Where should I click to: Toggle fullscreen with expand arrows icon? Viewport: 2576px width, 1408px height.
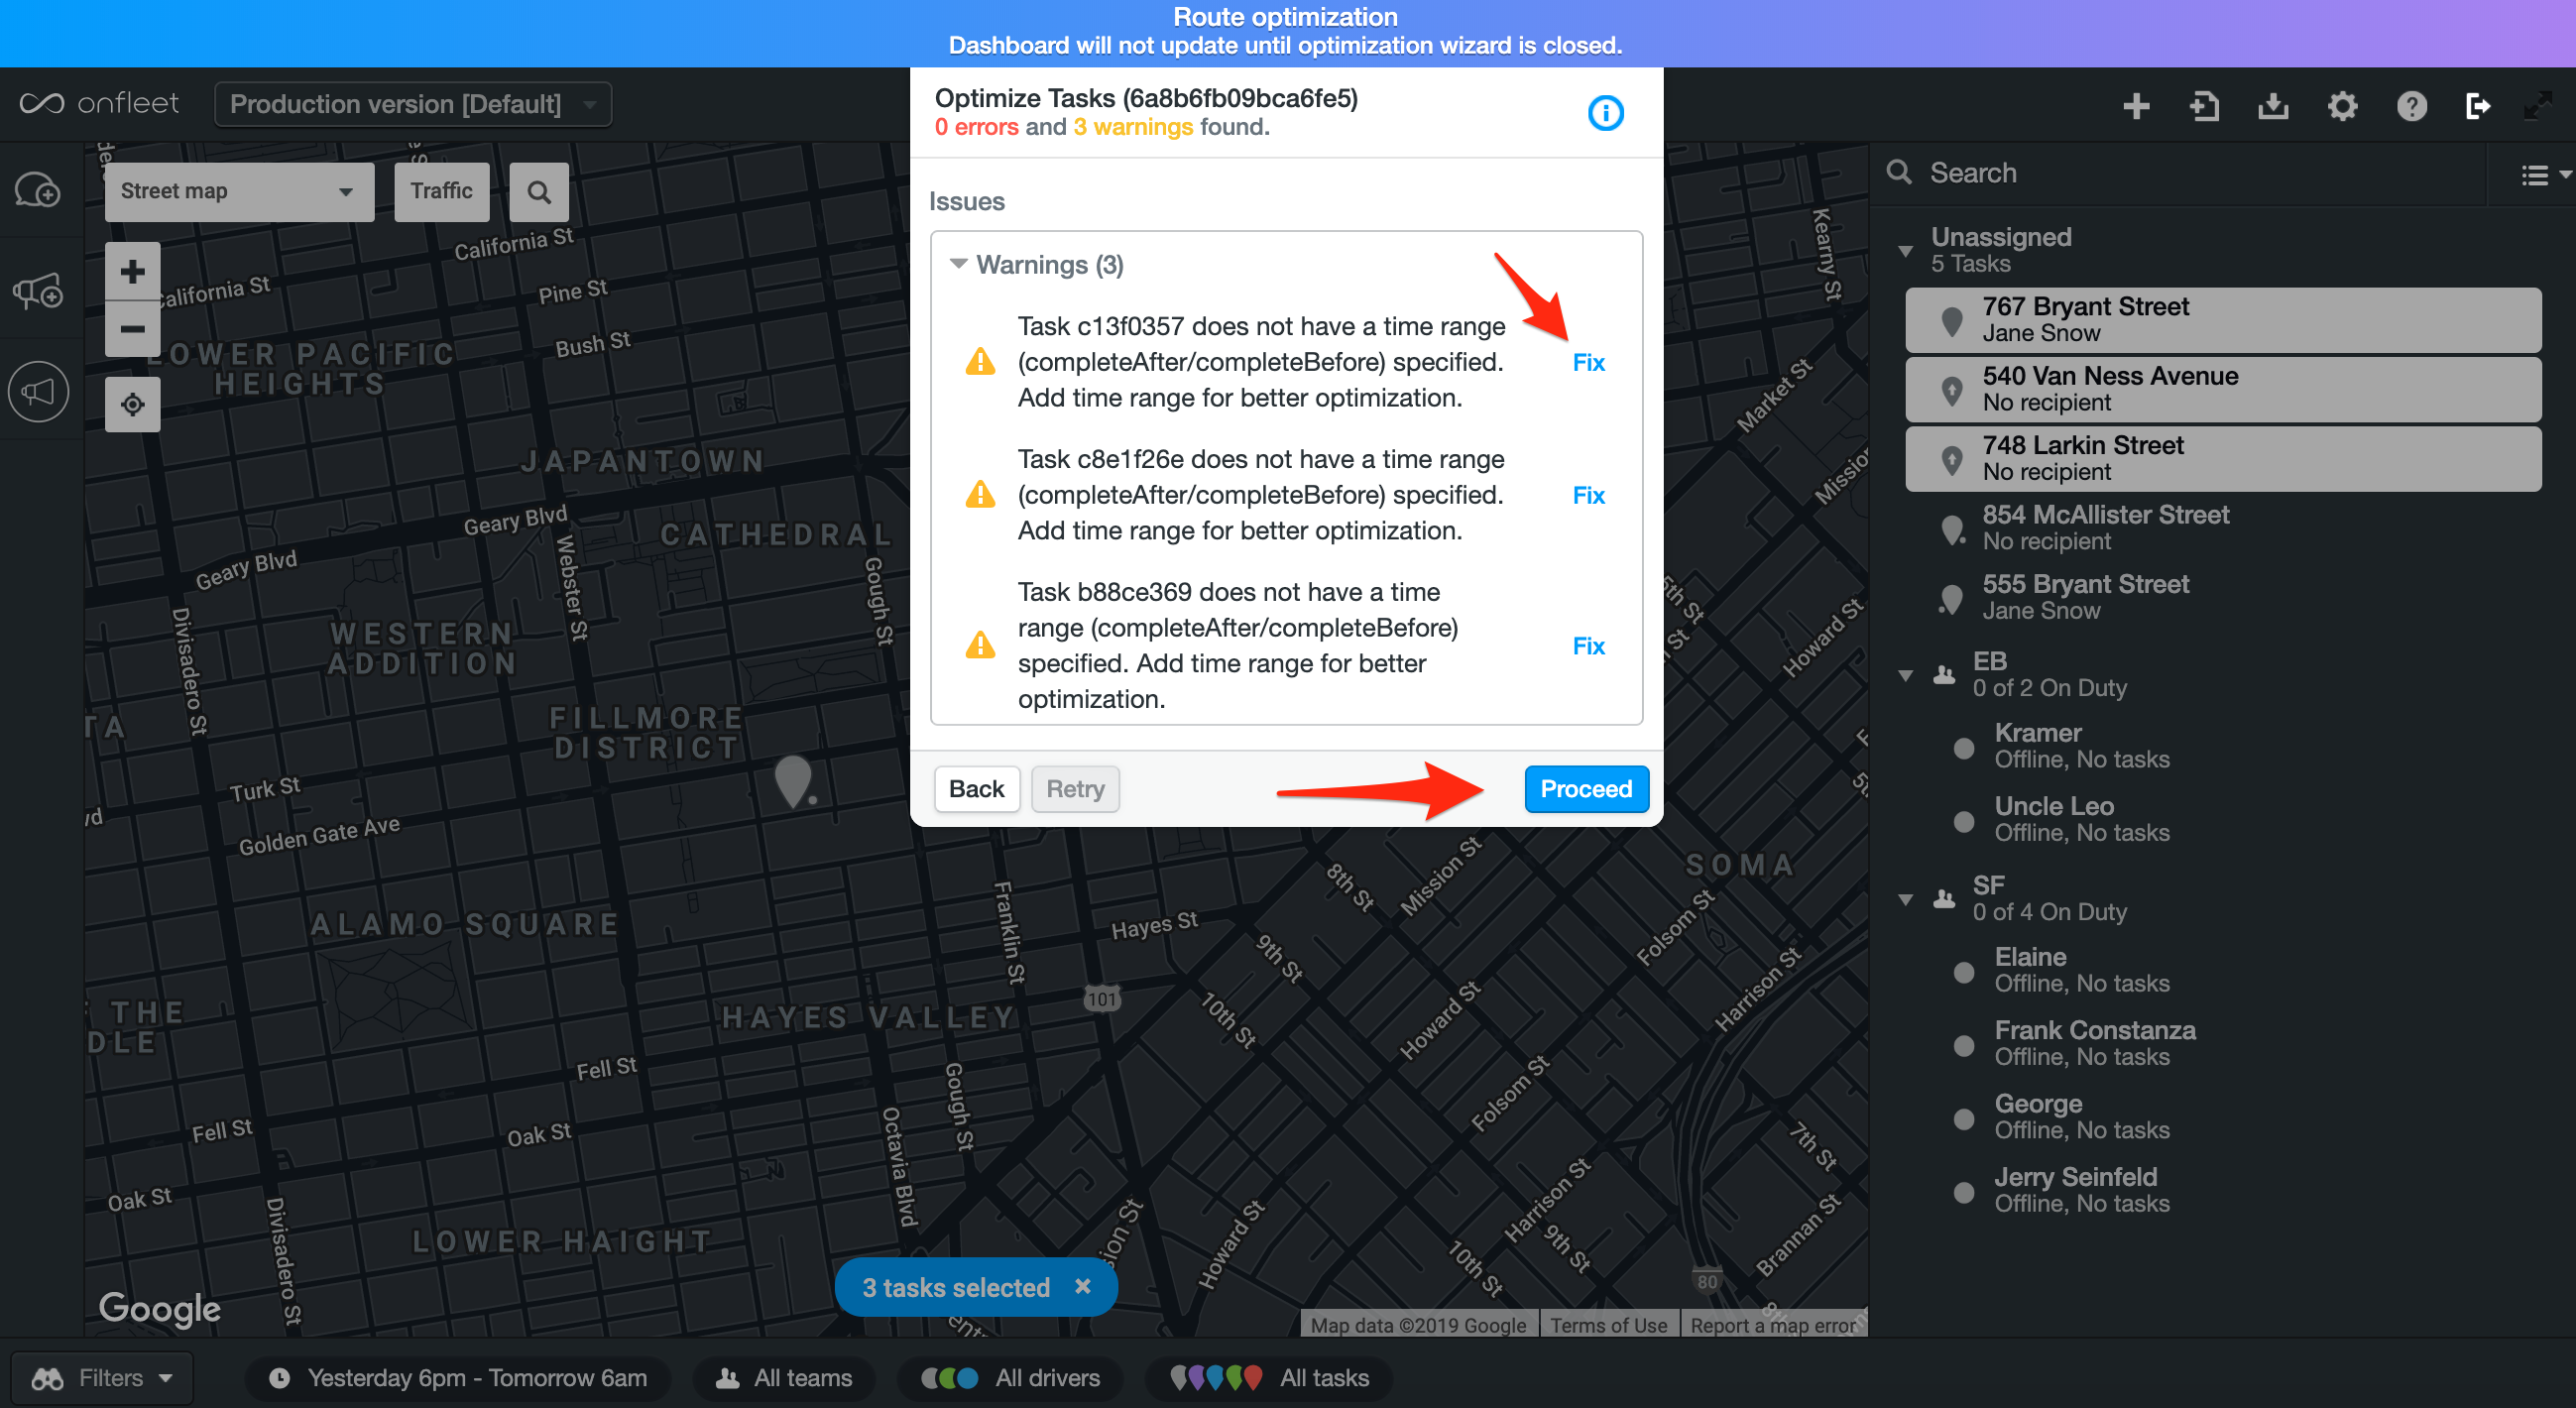[x=2538, y=106]
